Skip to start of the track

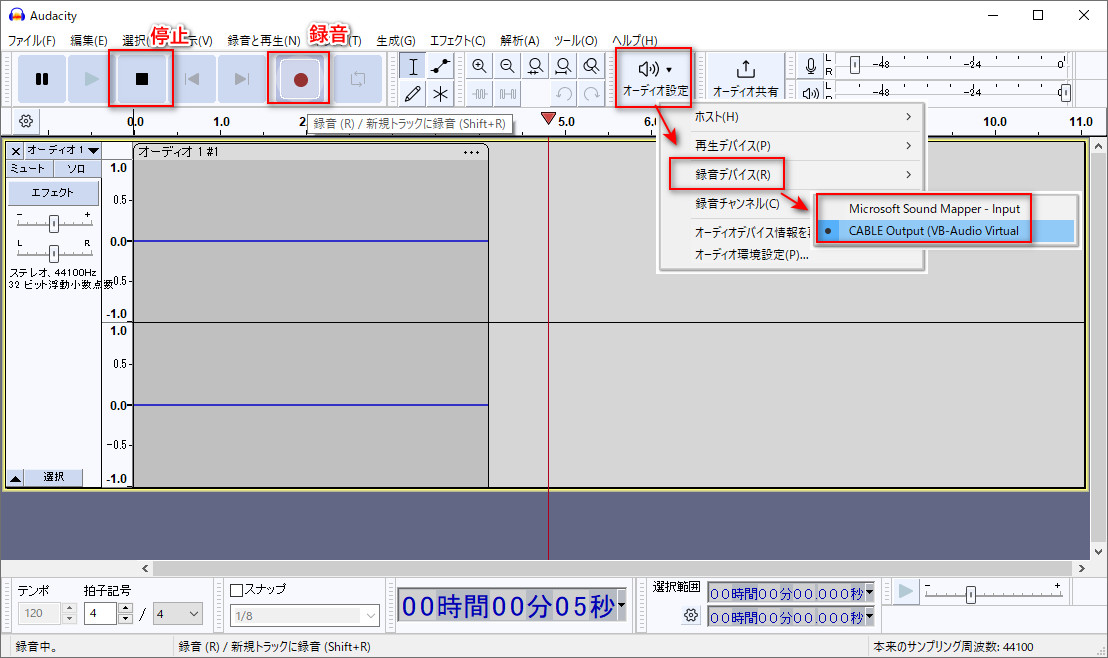[x=191, y=79]
